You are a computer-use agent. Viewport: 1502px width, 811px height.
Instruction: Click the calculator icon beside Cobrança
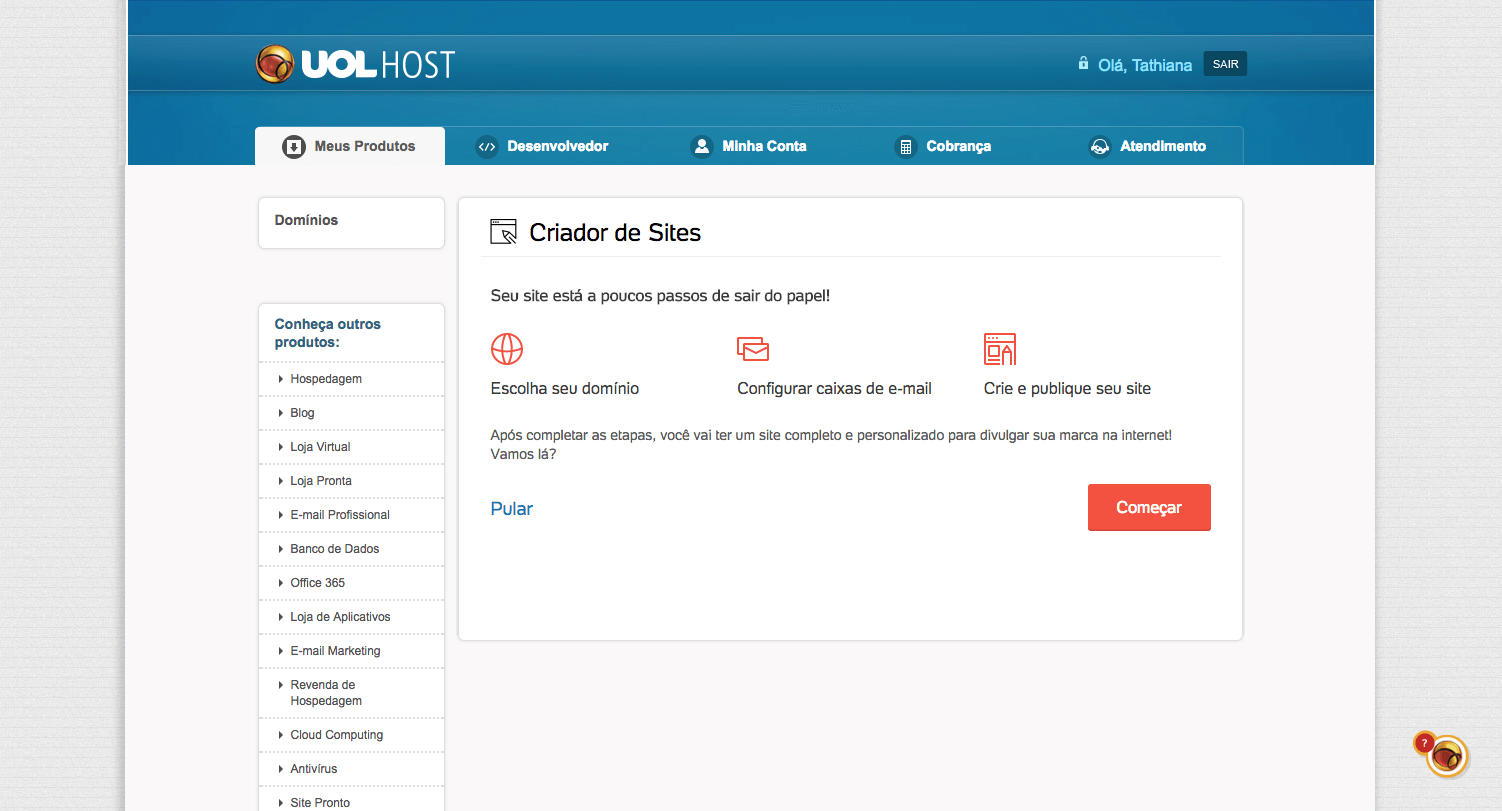point(906,147)
